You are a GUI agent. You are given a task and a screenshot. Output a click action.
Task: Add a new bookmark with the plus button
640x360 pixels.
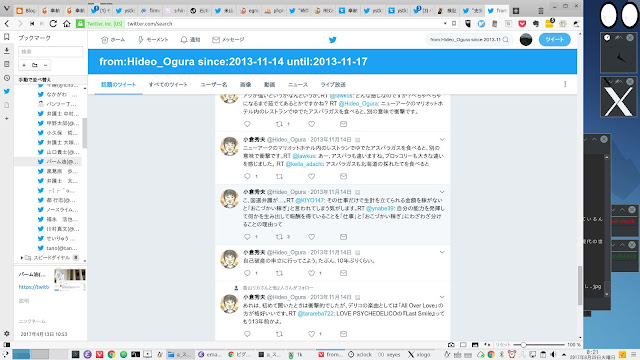[x=24, y=65]
